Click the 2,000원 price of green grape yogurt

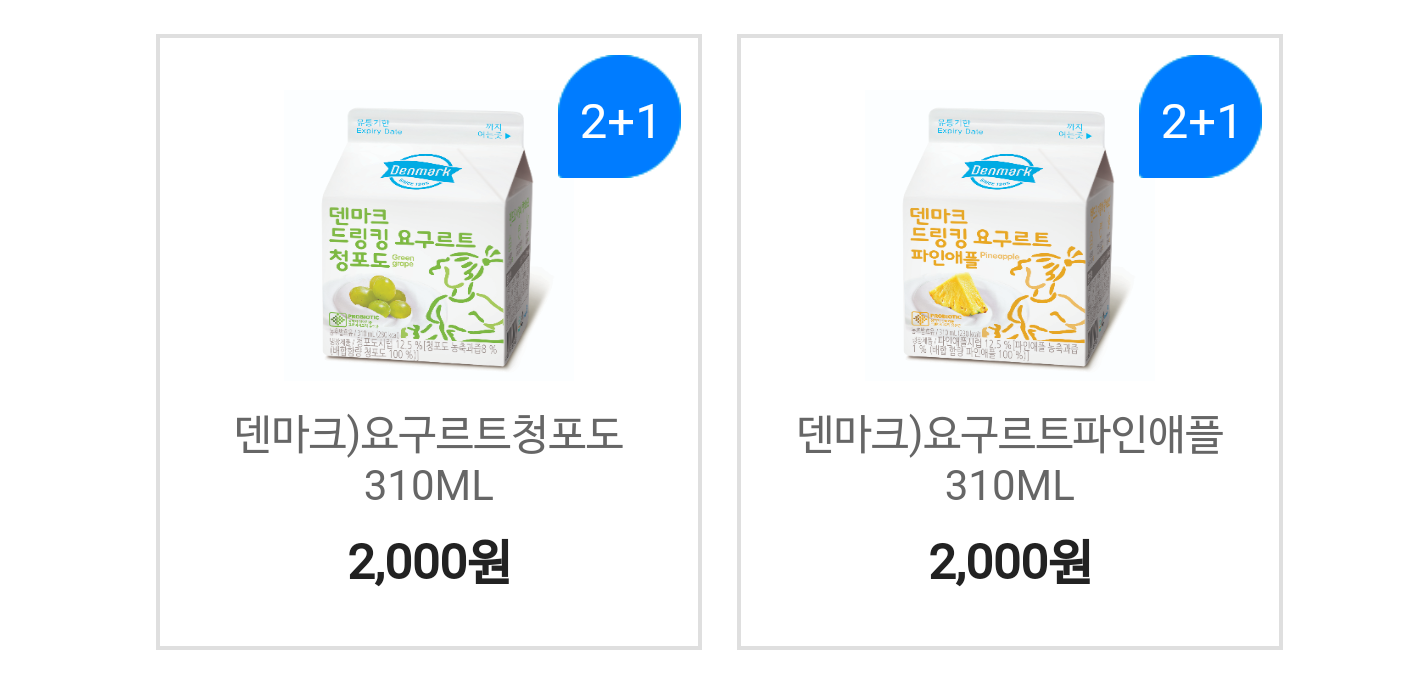tap(429, 562)
